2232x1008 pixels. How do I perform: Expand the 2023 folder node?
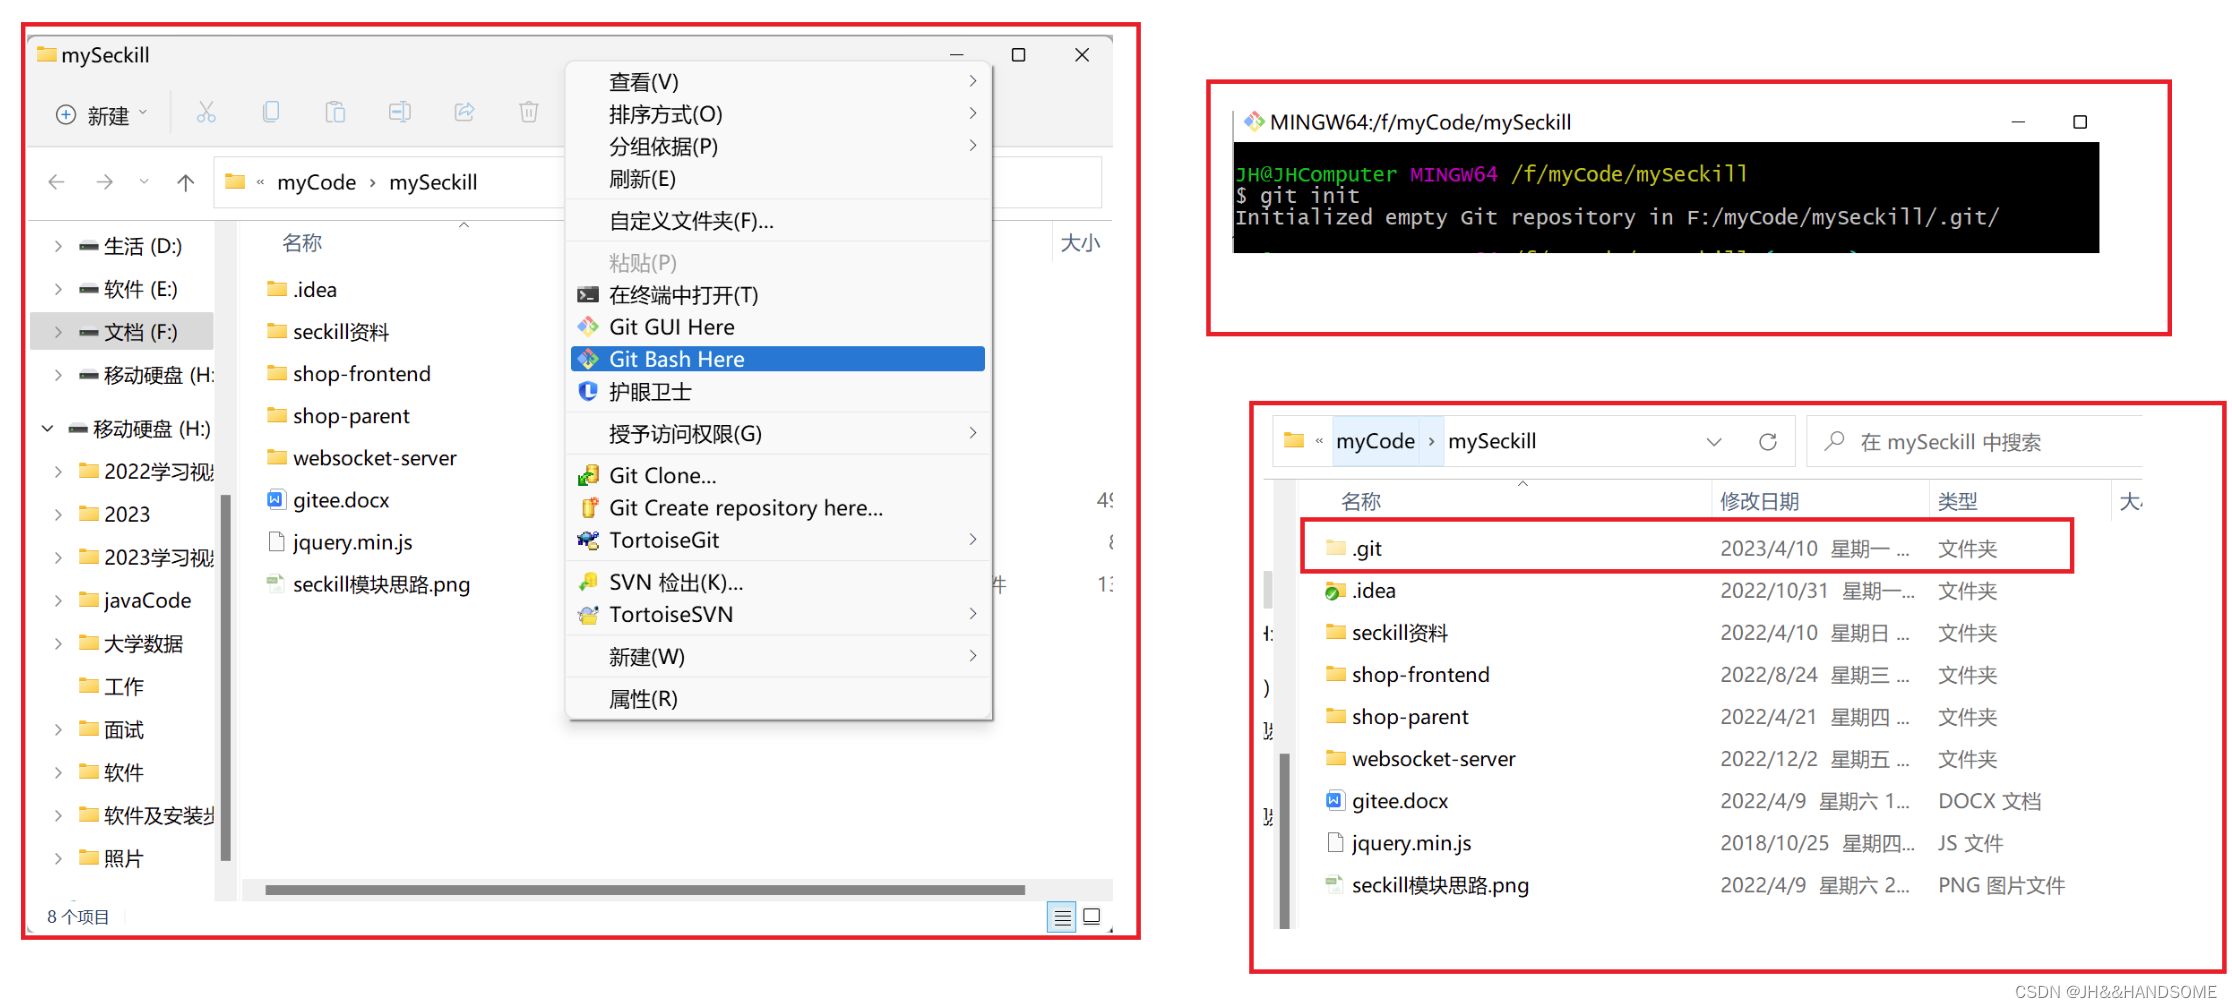(x=58, y=514)
